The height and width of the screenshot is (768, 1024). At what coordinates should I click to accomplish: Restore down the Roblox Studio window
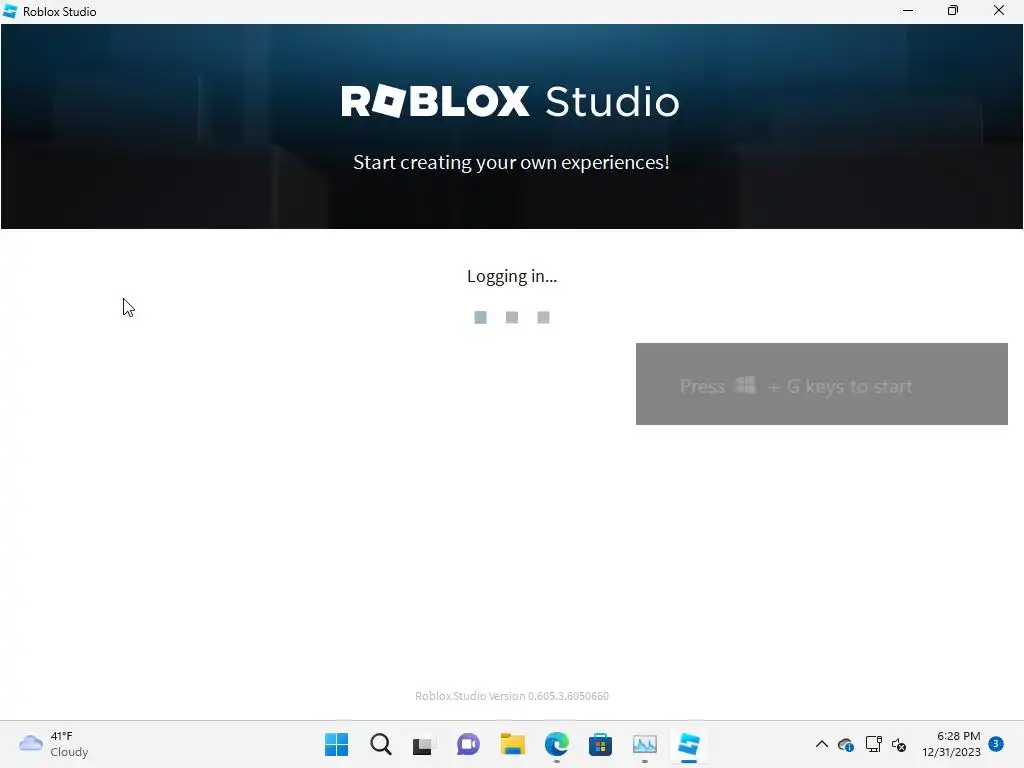[x=953, y=11]
